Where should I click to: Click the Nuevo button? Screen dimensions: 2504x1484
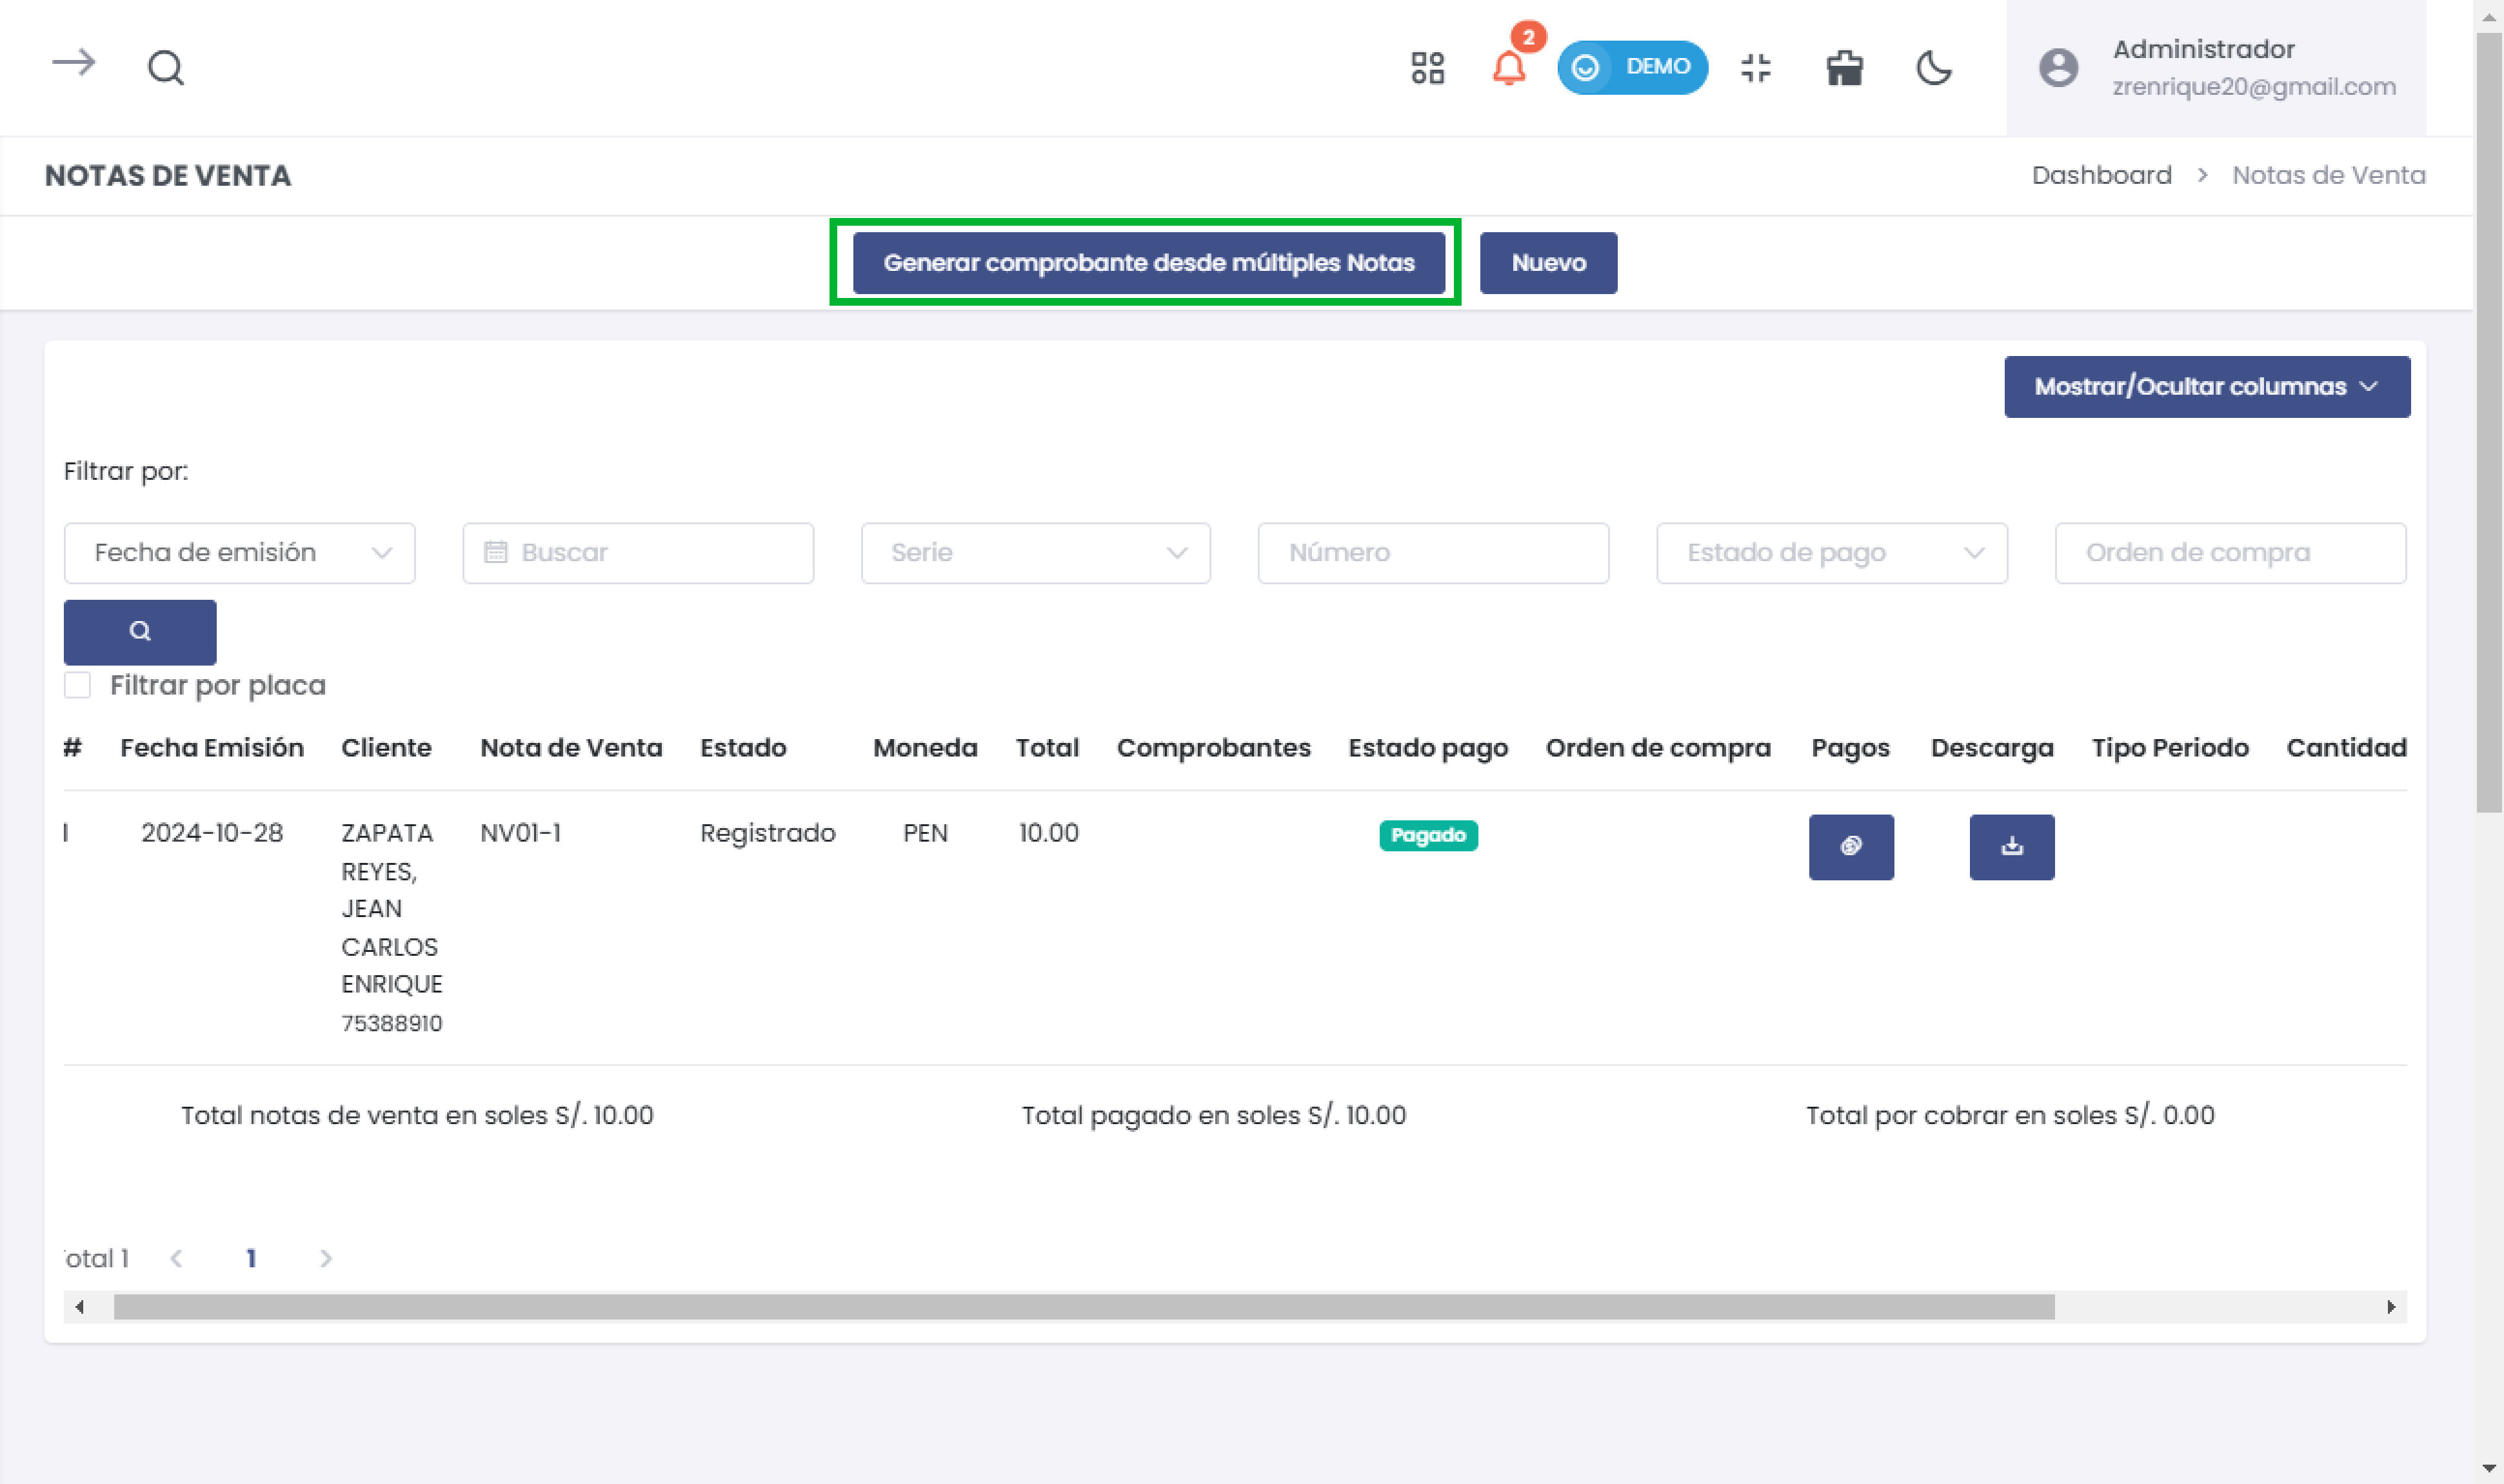[1548, 263]
